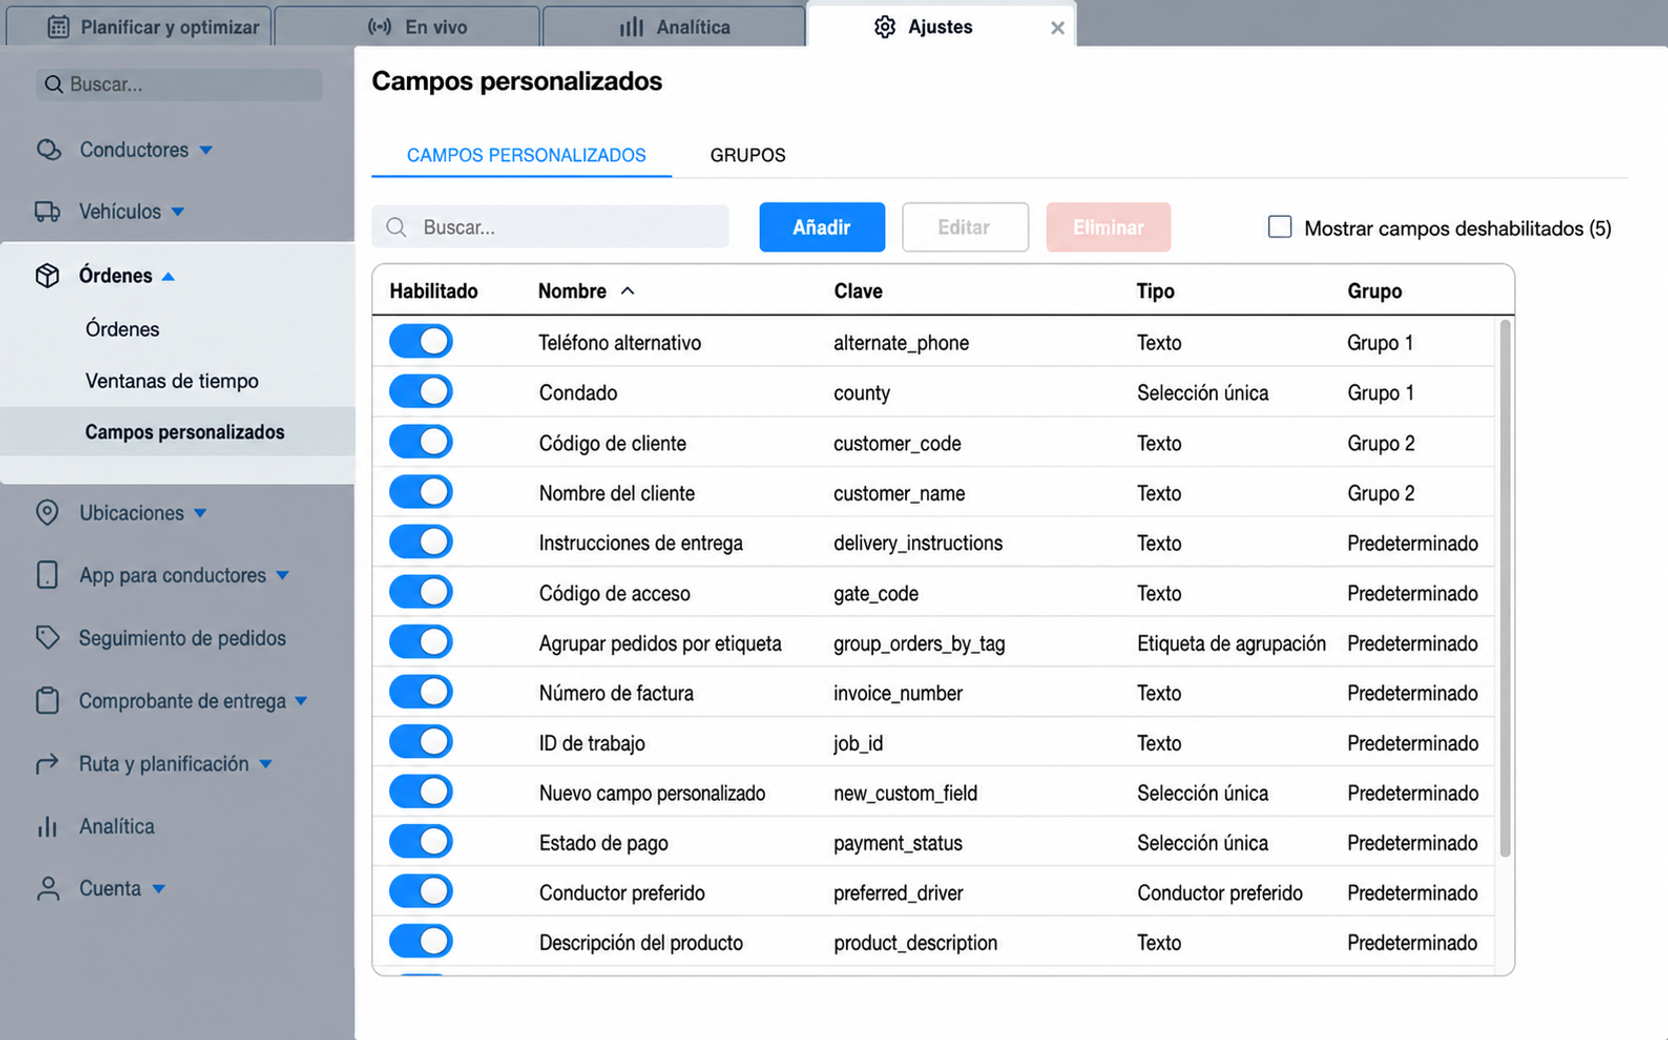This screenshot has height=1040, width=1668.
Task: Click the Añadir button
Action: 822,227
